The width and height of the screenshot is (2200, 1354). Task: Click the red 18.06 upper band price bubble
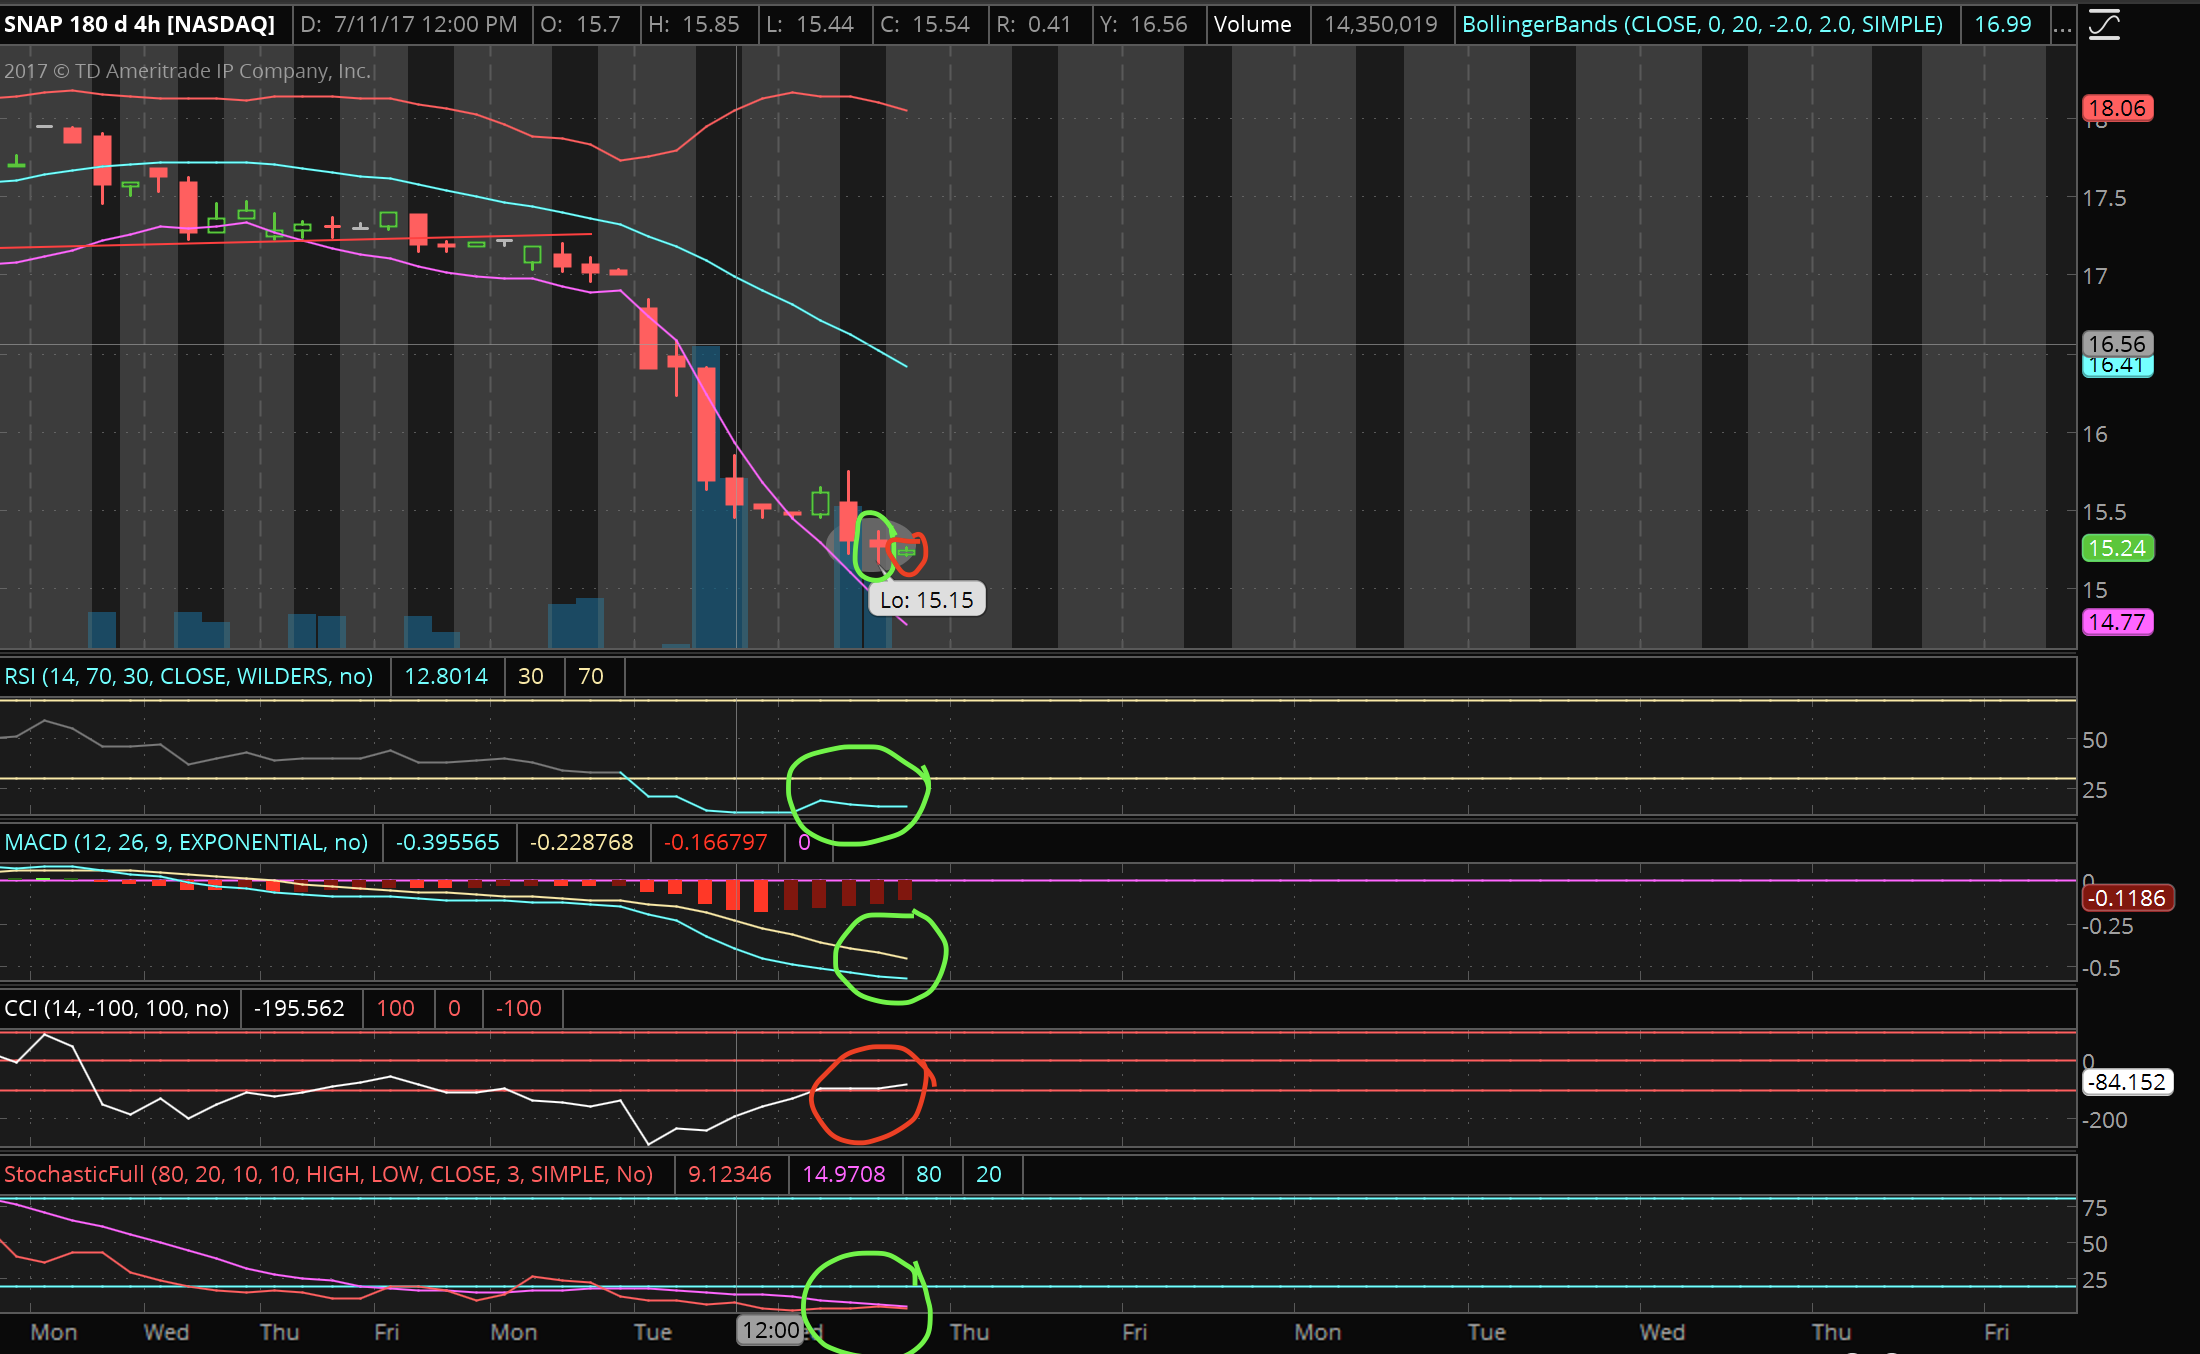[x=2117, y=108]
